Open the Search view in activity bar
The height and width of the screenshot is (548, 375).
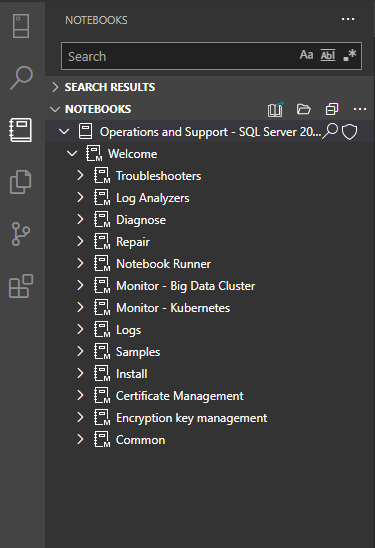[21, 78]
